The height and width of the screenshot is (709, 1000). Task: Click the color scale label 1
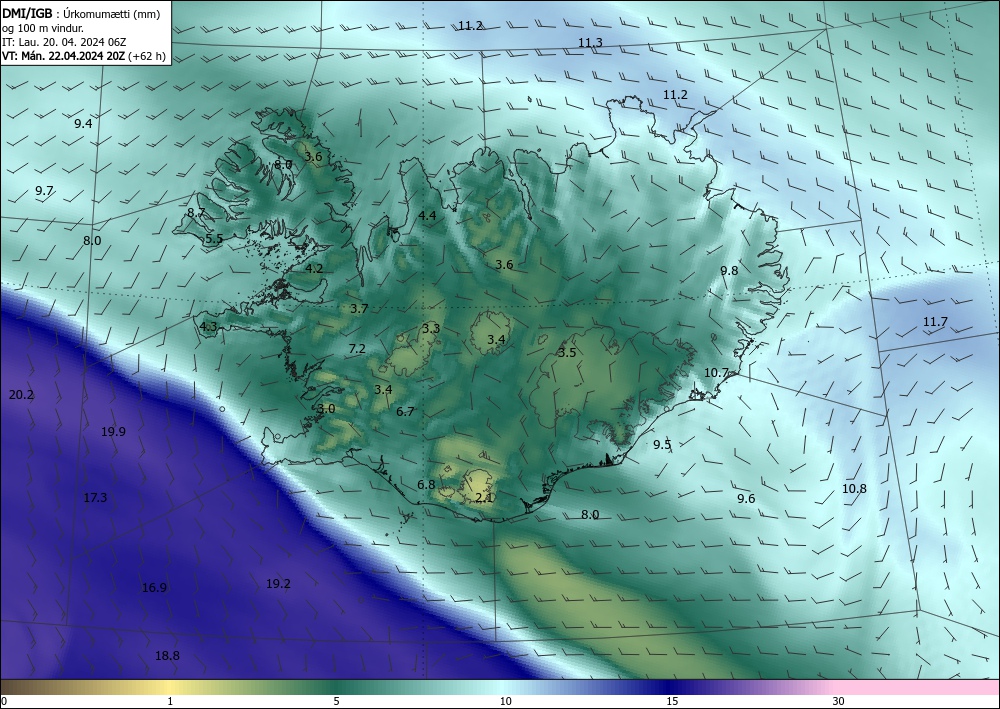170,701
